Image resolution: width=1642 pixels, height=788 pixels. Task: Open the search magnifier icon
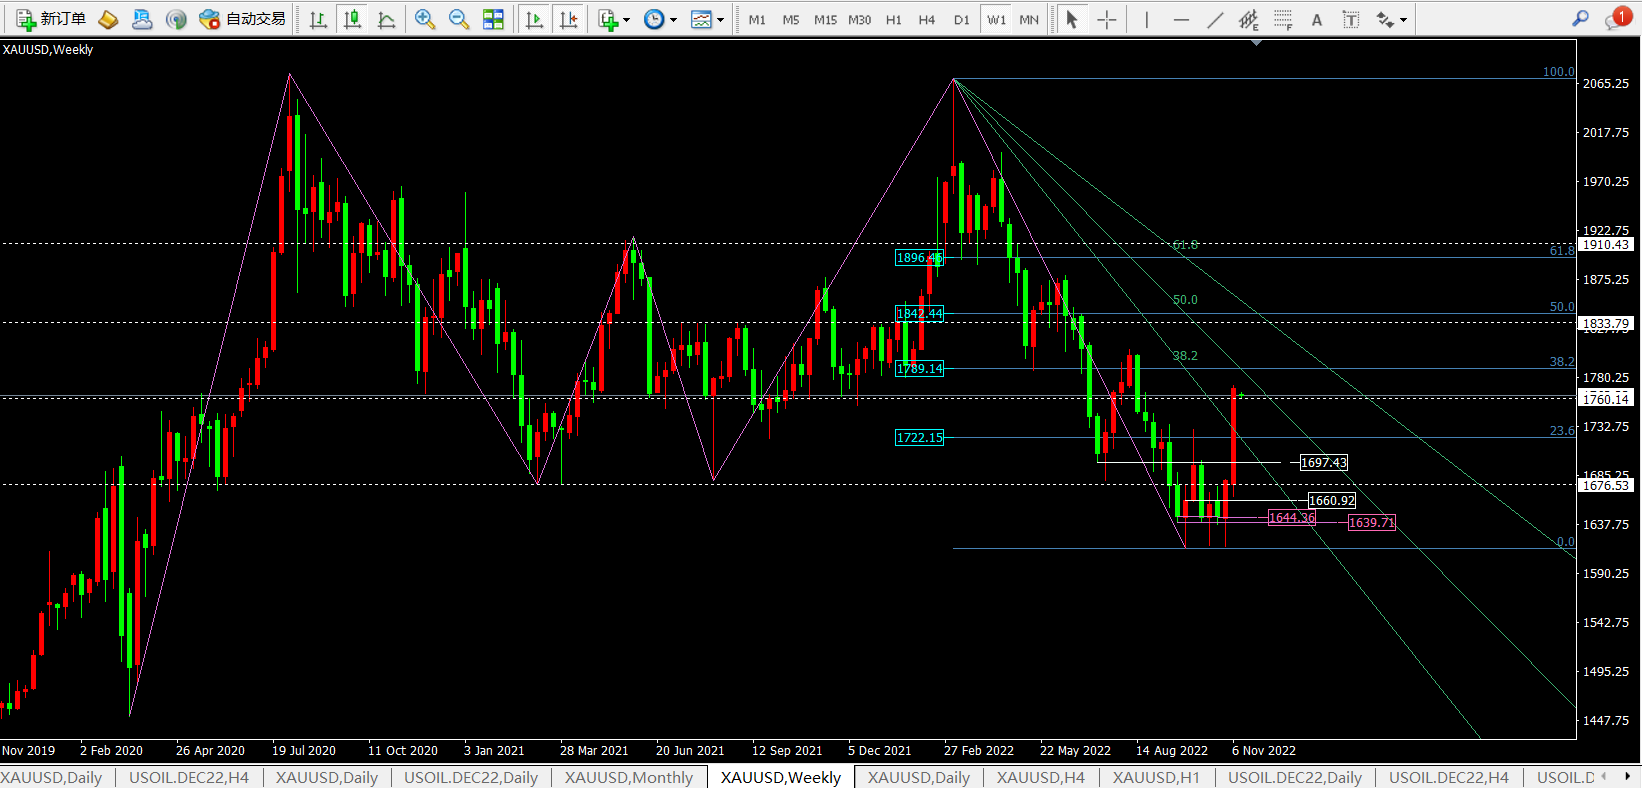[1580, 18]
